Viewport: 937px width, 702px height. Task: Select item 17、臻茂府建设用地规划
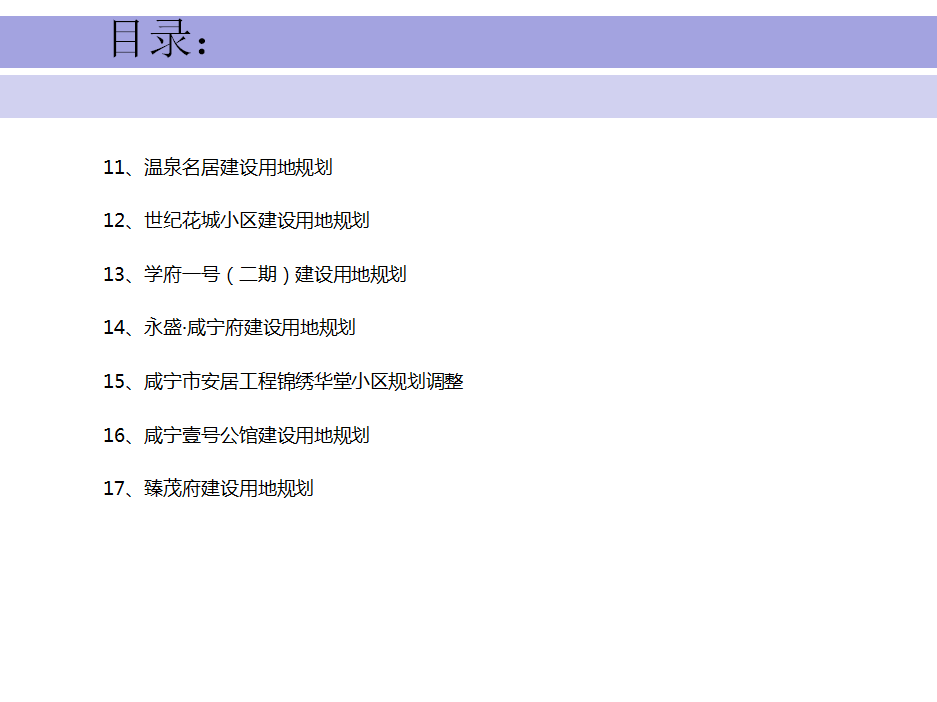coord(208,488)
